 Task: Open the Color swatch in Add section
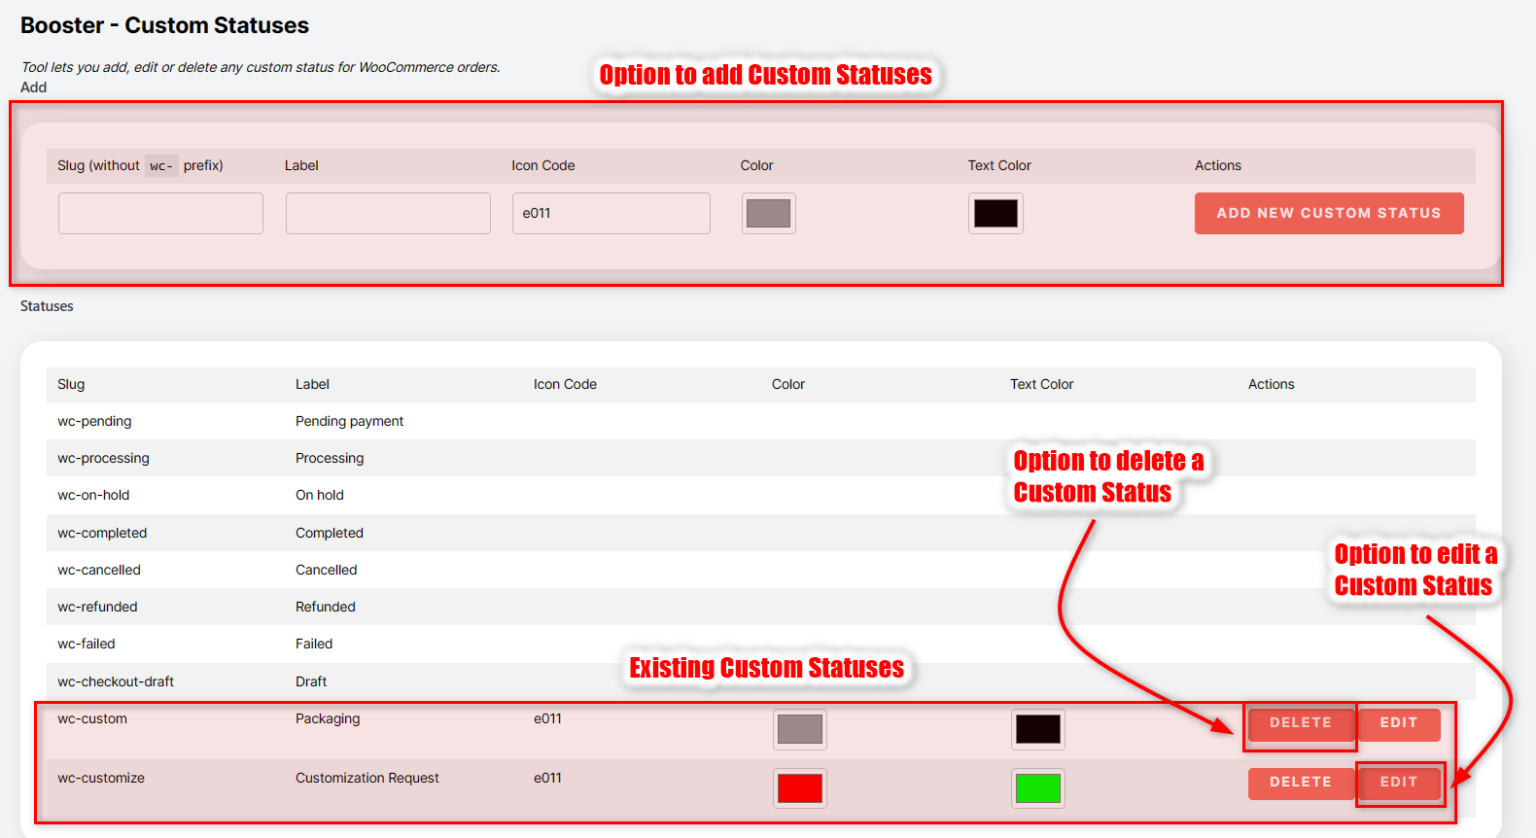pos(769,213)
